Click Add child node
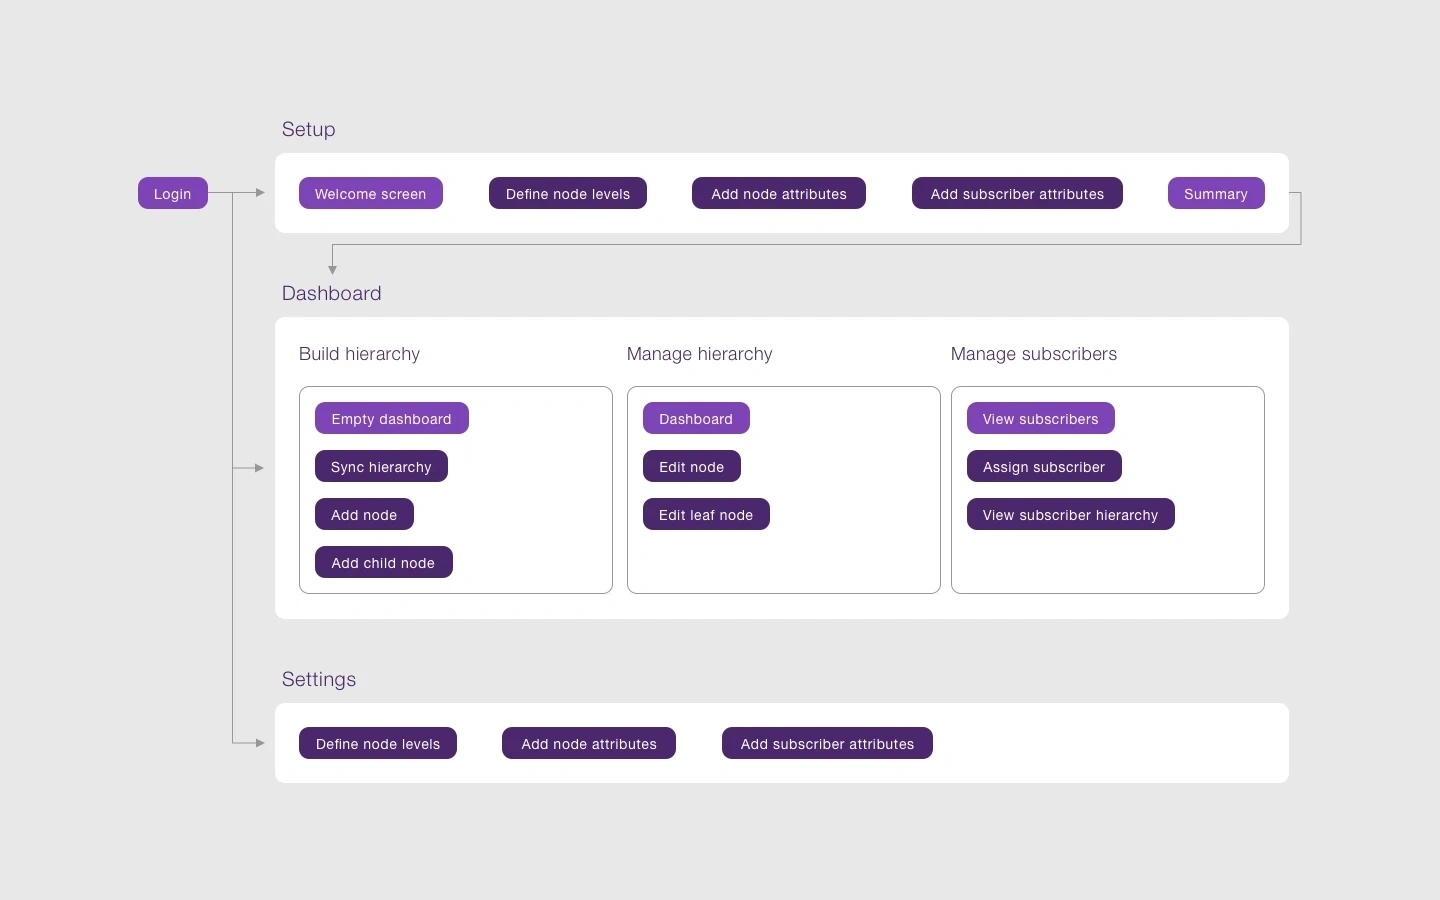This screenshot has width=1440, height=900. pos(383,562)
